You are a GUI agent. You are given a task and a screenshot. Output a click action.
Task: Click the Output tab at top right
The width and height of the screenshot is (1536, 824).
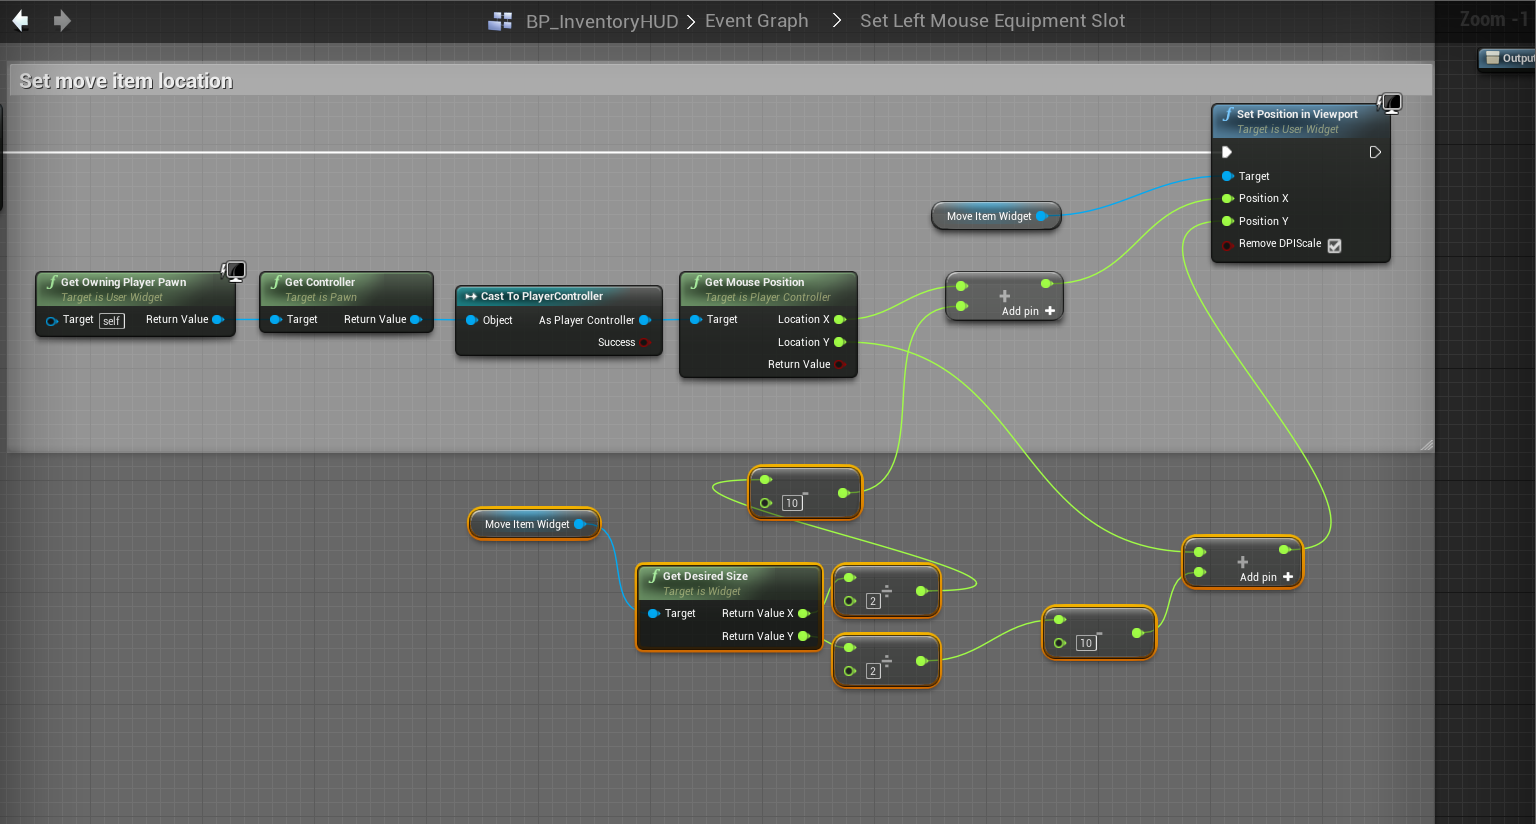click(x=1510, y=58)
